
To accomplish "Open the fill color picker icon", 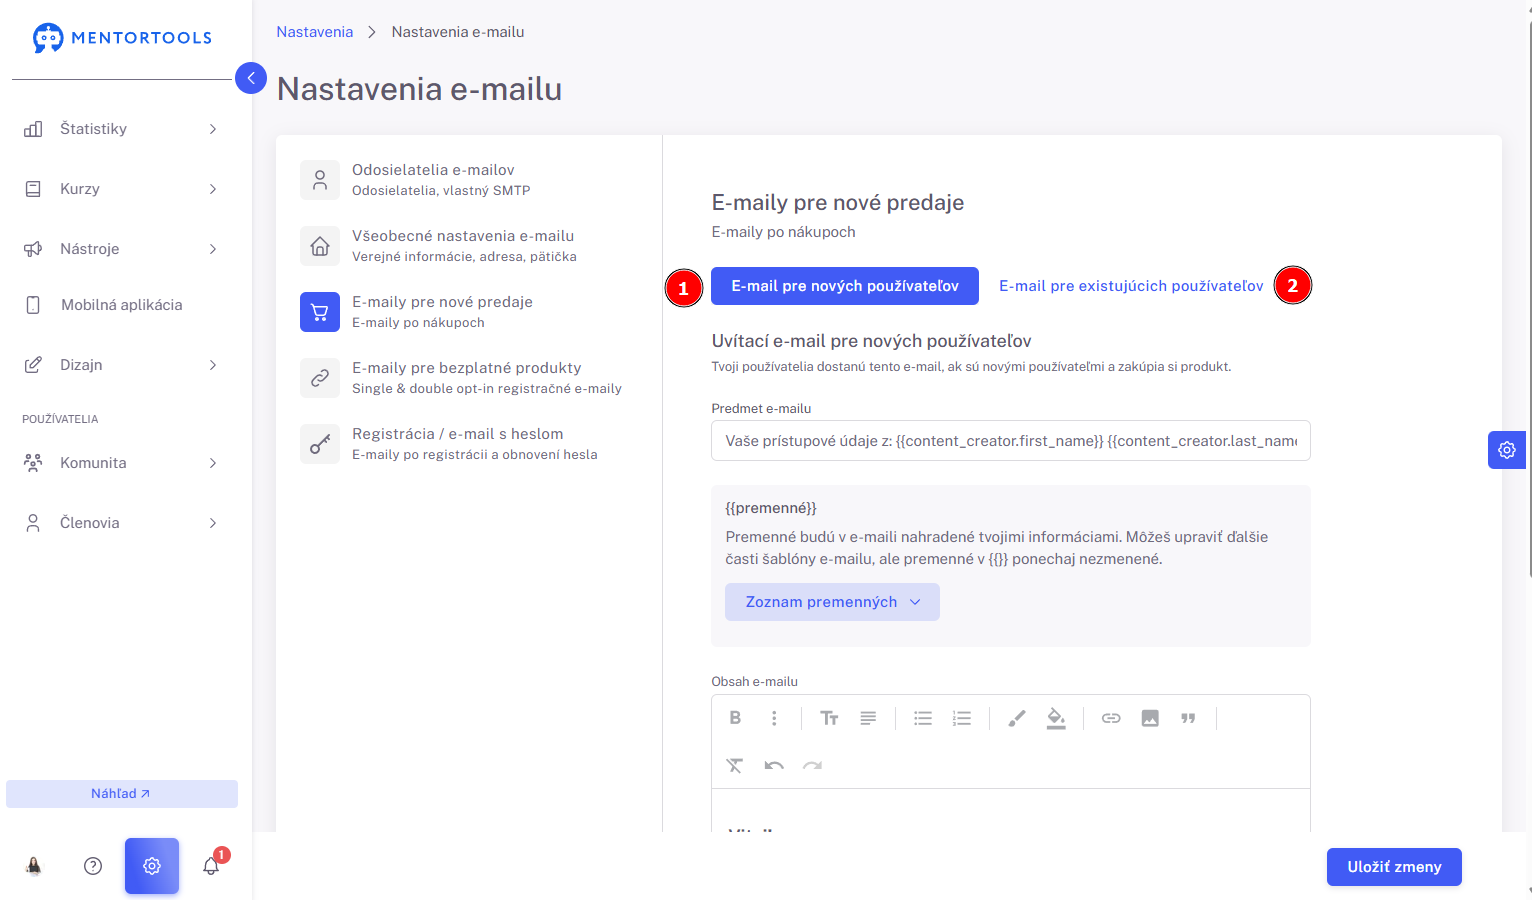I will [x=1056, y=718].
